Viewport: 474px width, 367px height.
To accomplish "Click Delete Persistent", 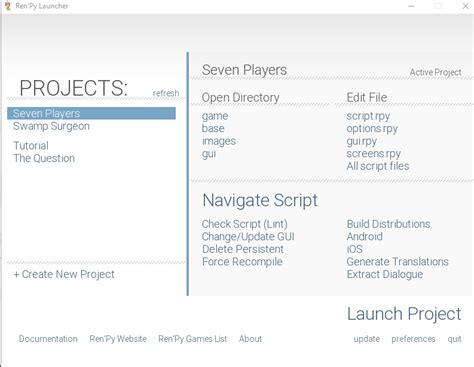I will point(243,249).
